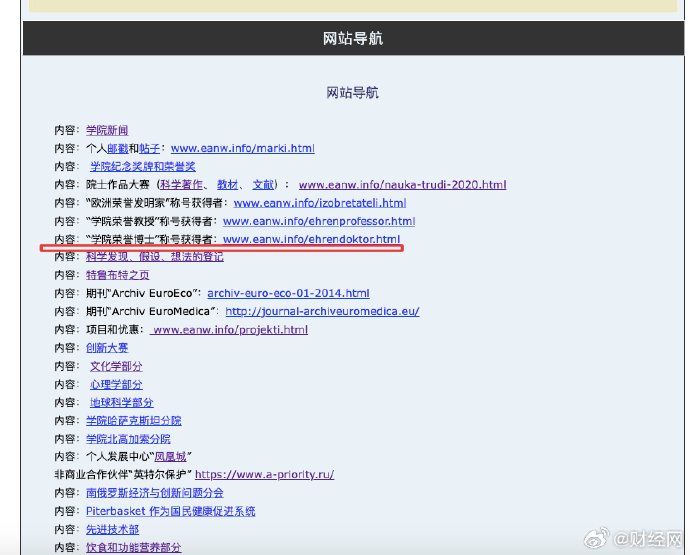The width and height of the screenshot is (690, 555).
Task: Open the 学院北高加索分院 link
Action: coord(128,439)
